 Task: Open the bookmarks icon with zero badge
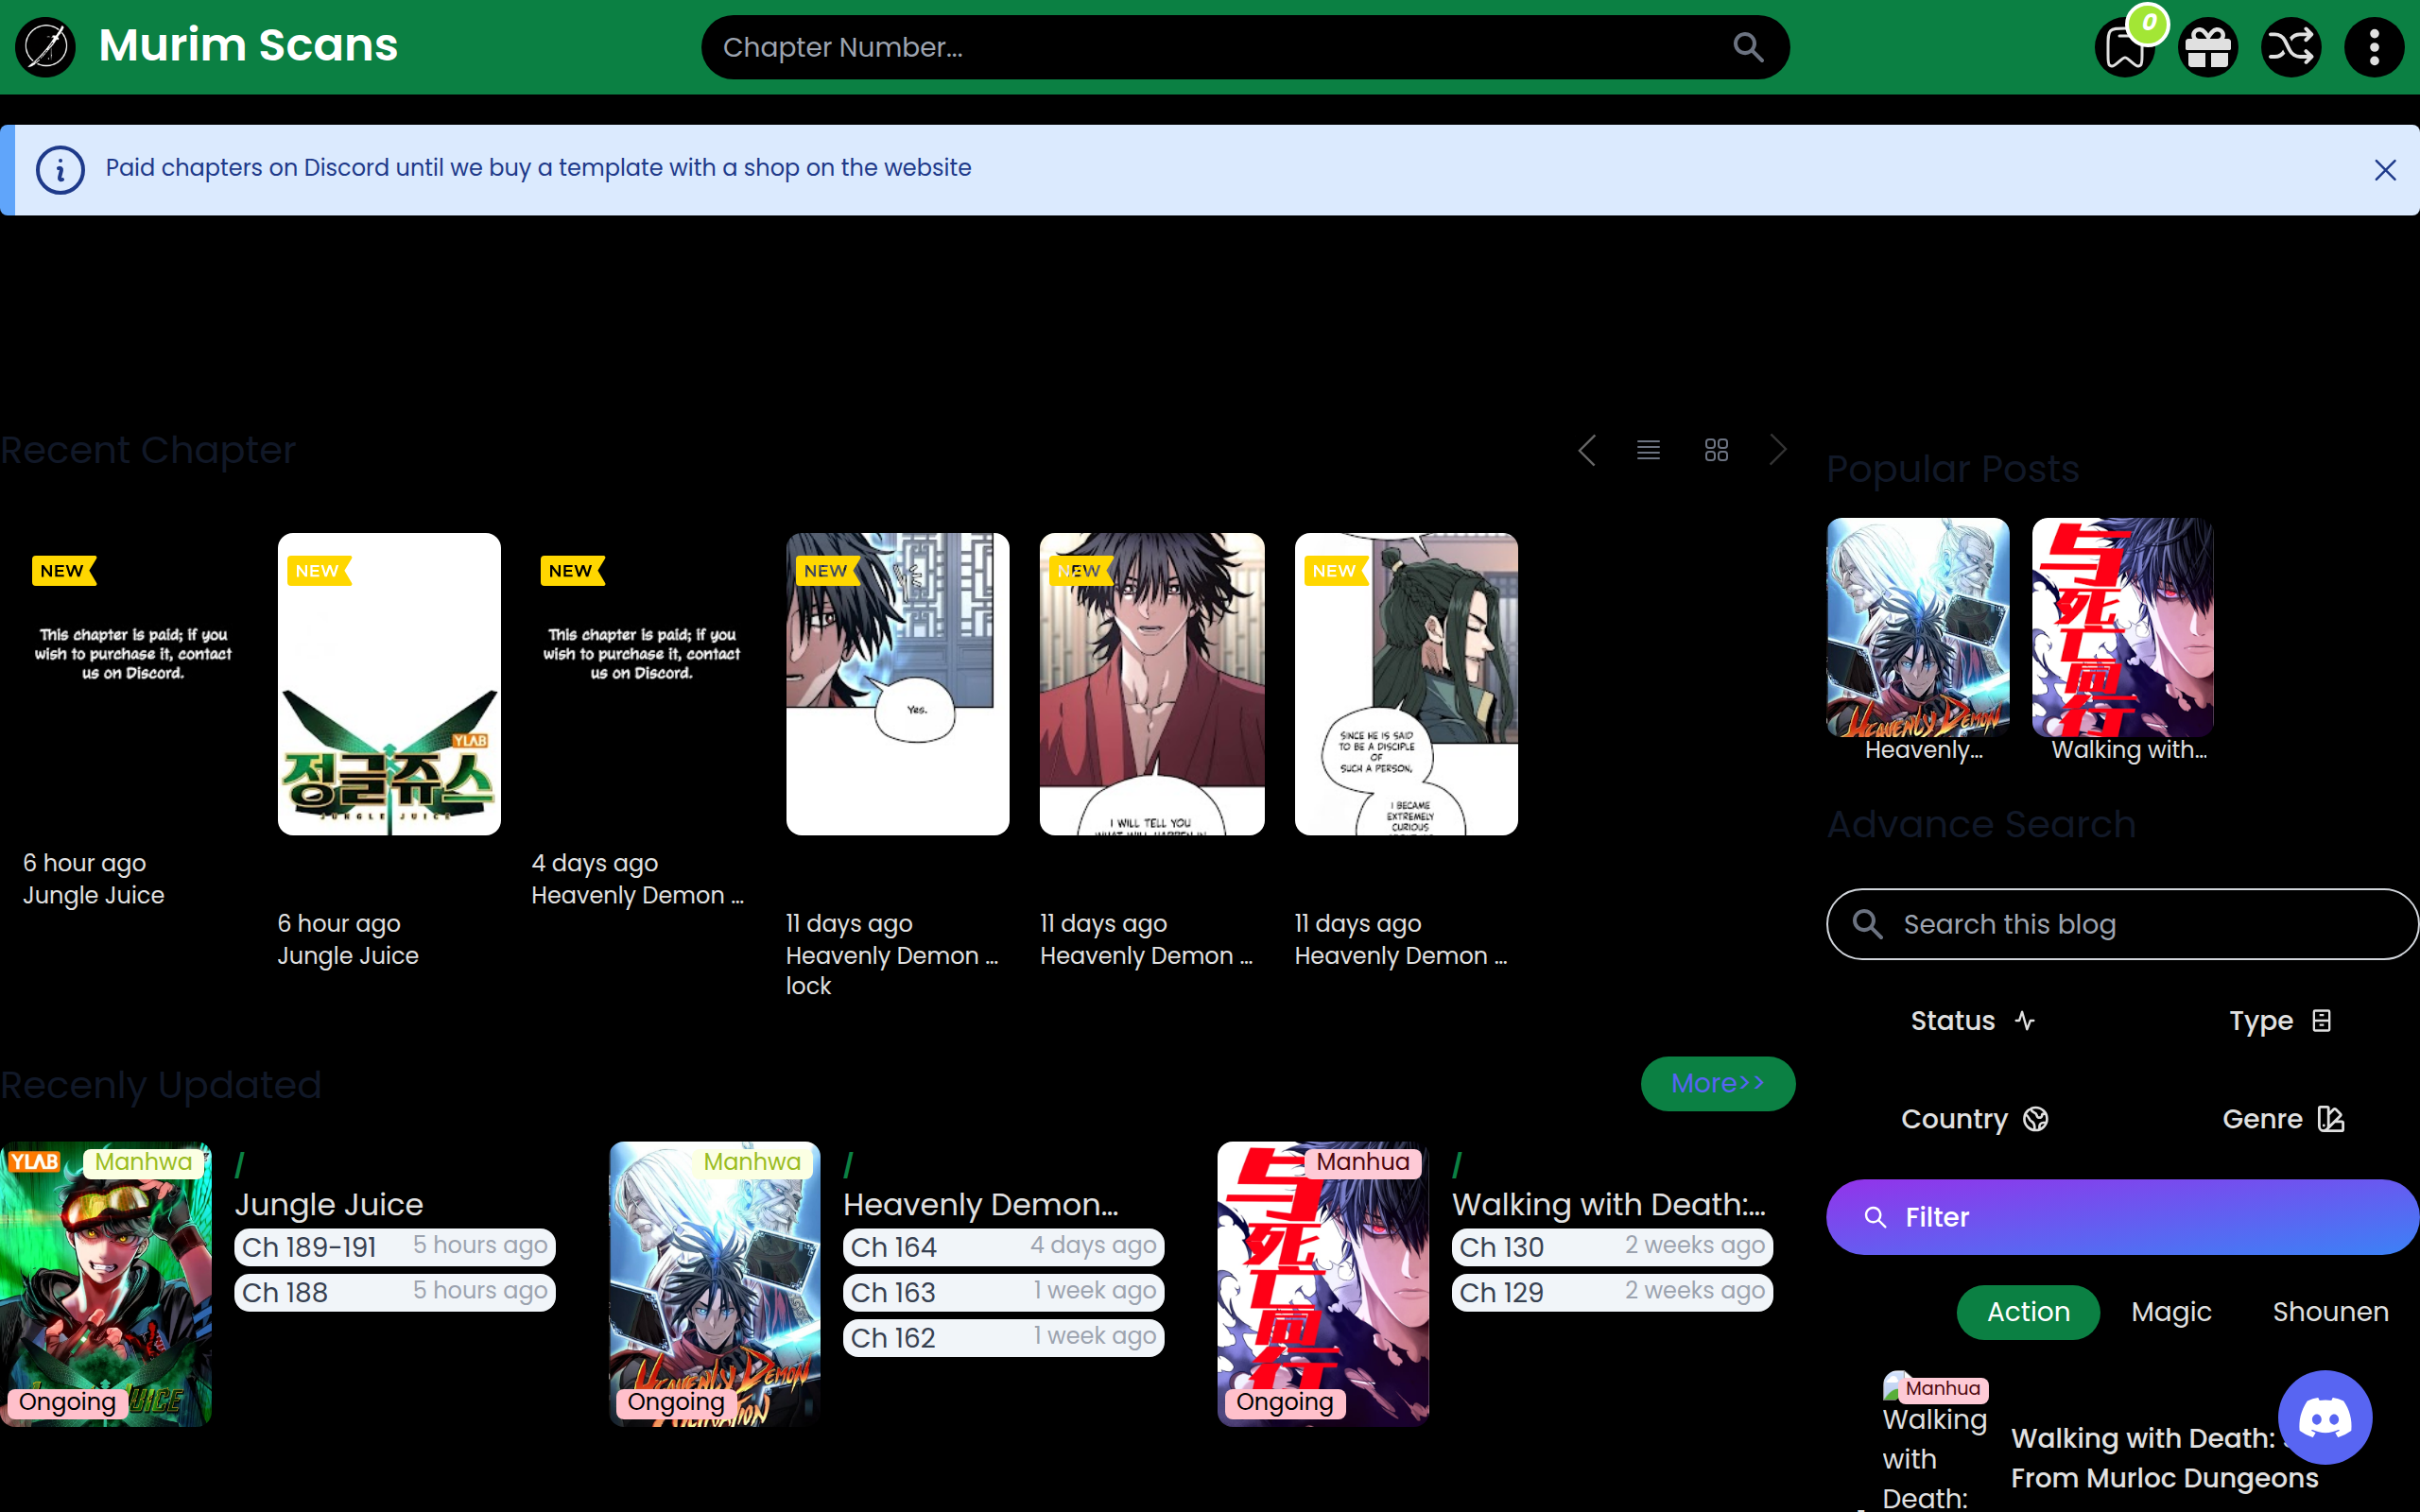[2125, 47]
